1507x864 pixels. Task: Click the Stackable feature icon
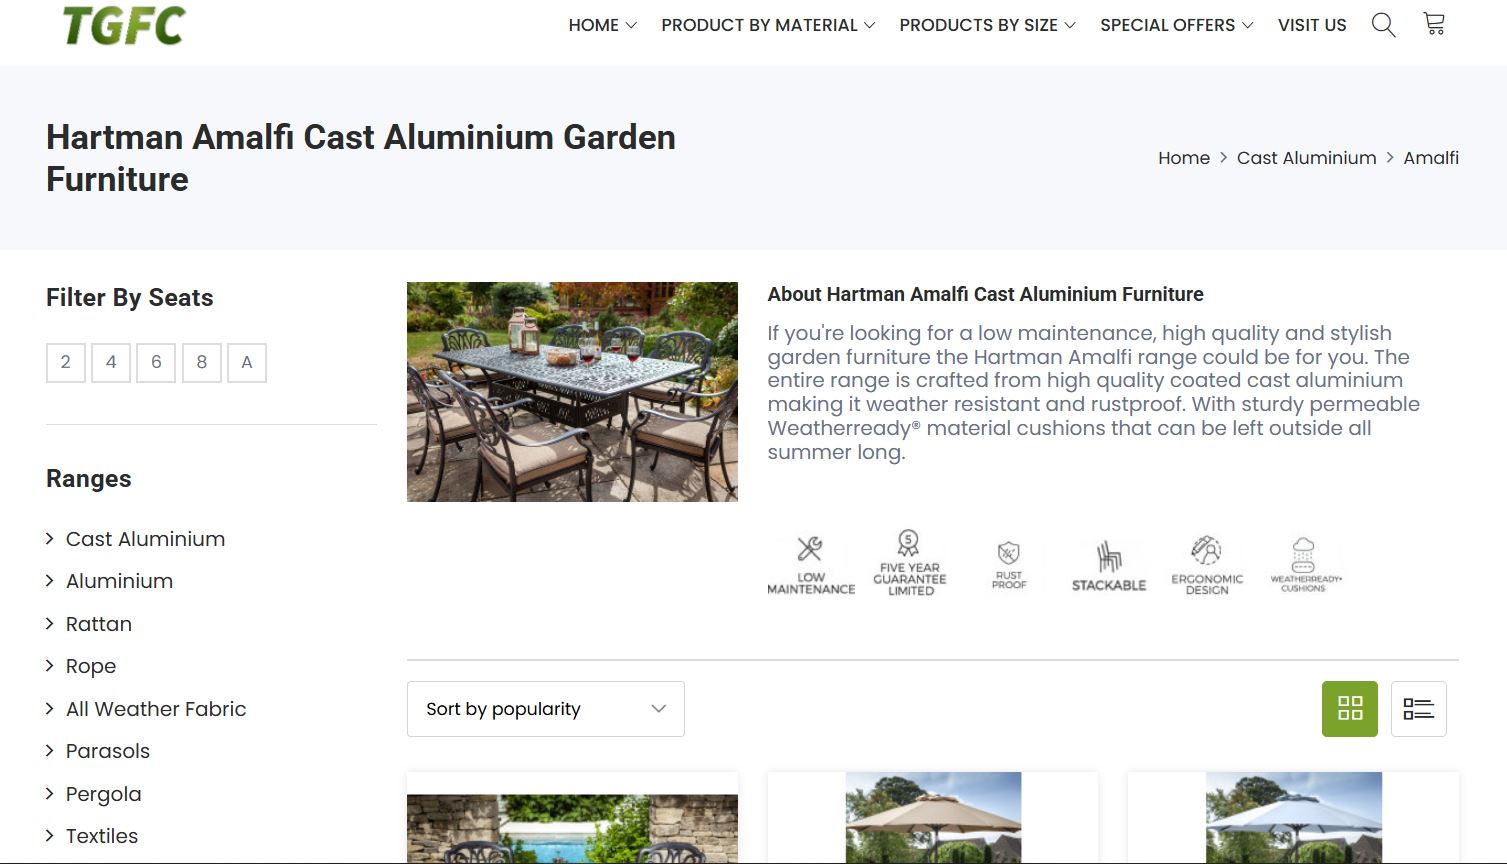1108,567
